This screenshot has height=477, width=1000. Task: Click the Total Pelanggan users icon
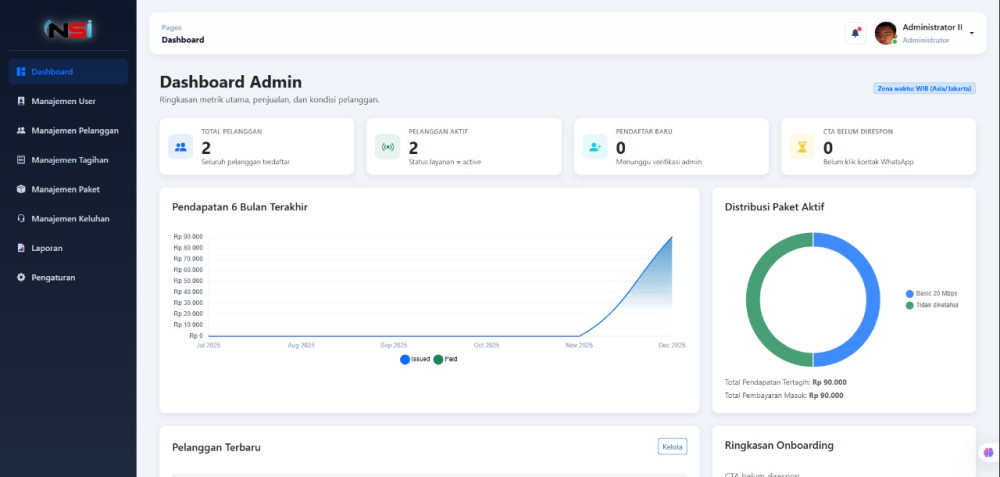[180, 147]
